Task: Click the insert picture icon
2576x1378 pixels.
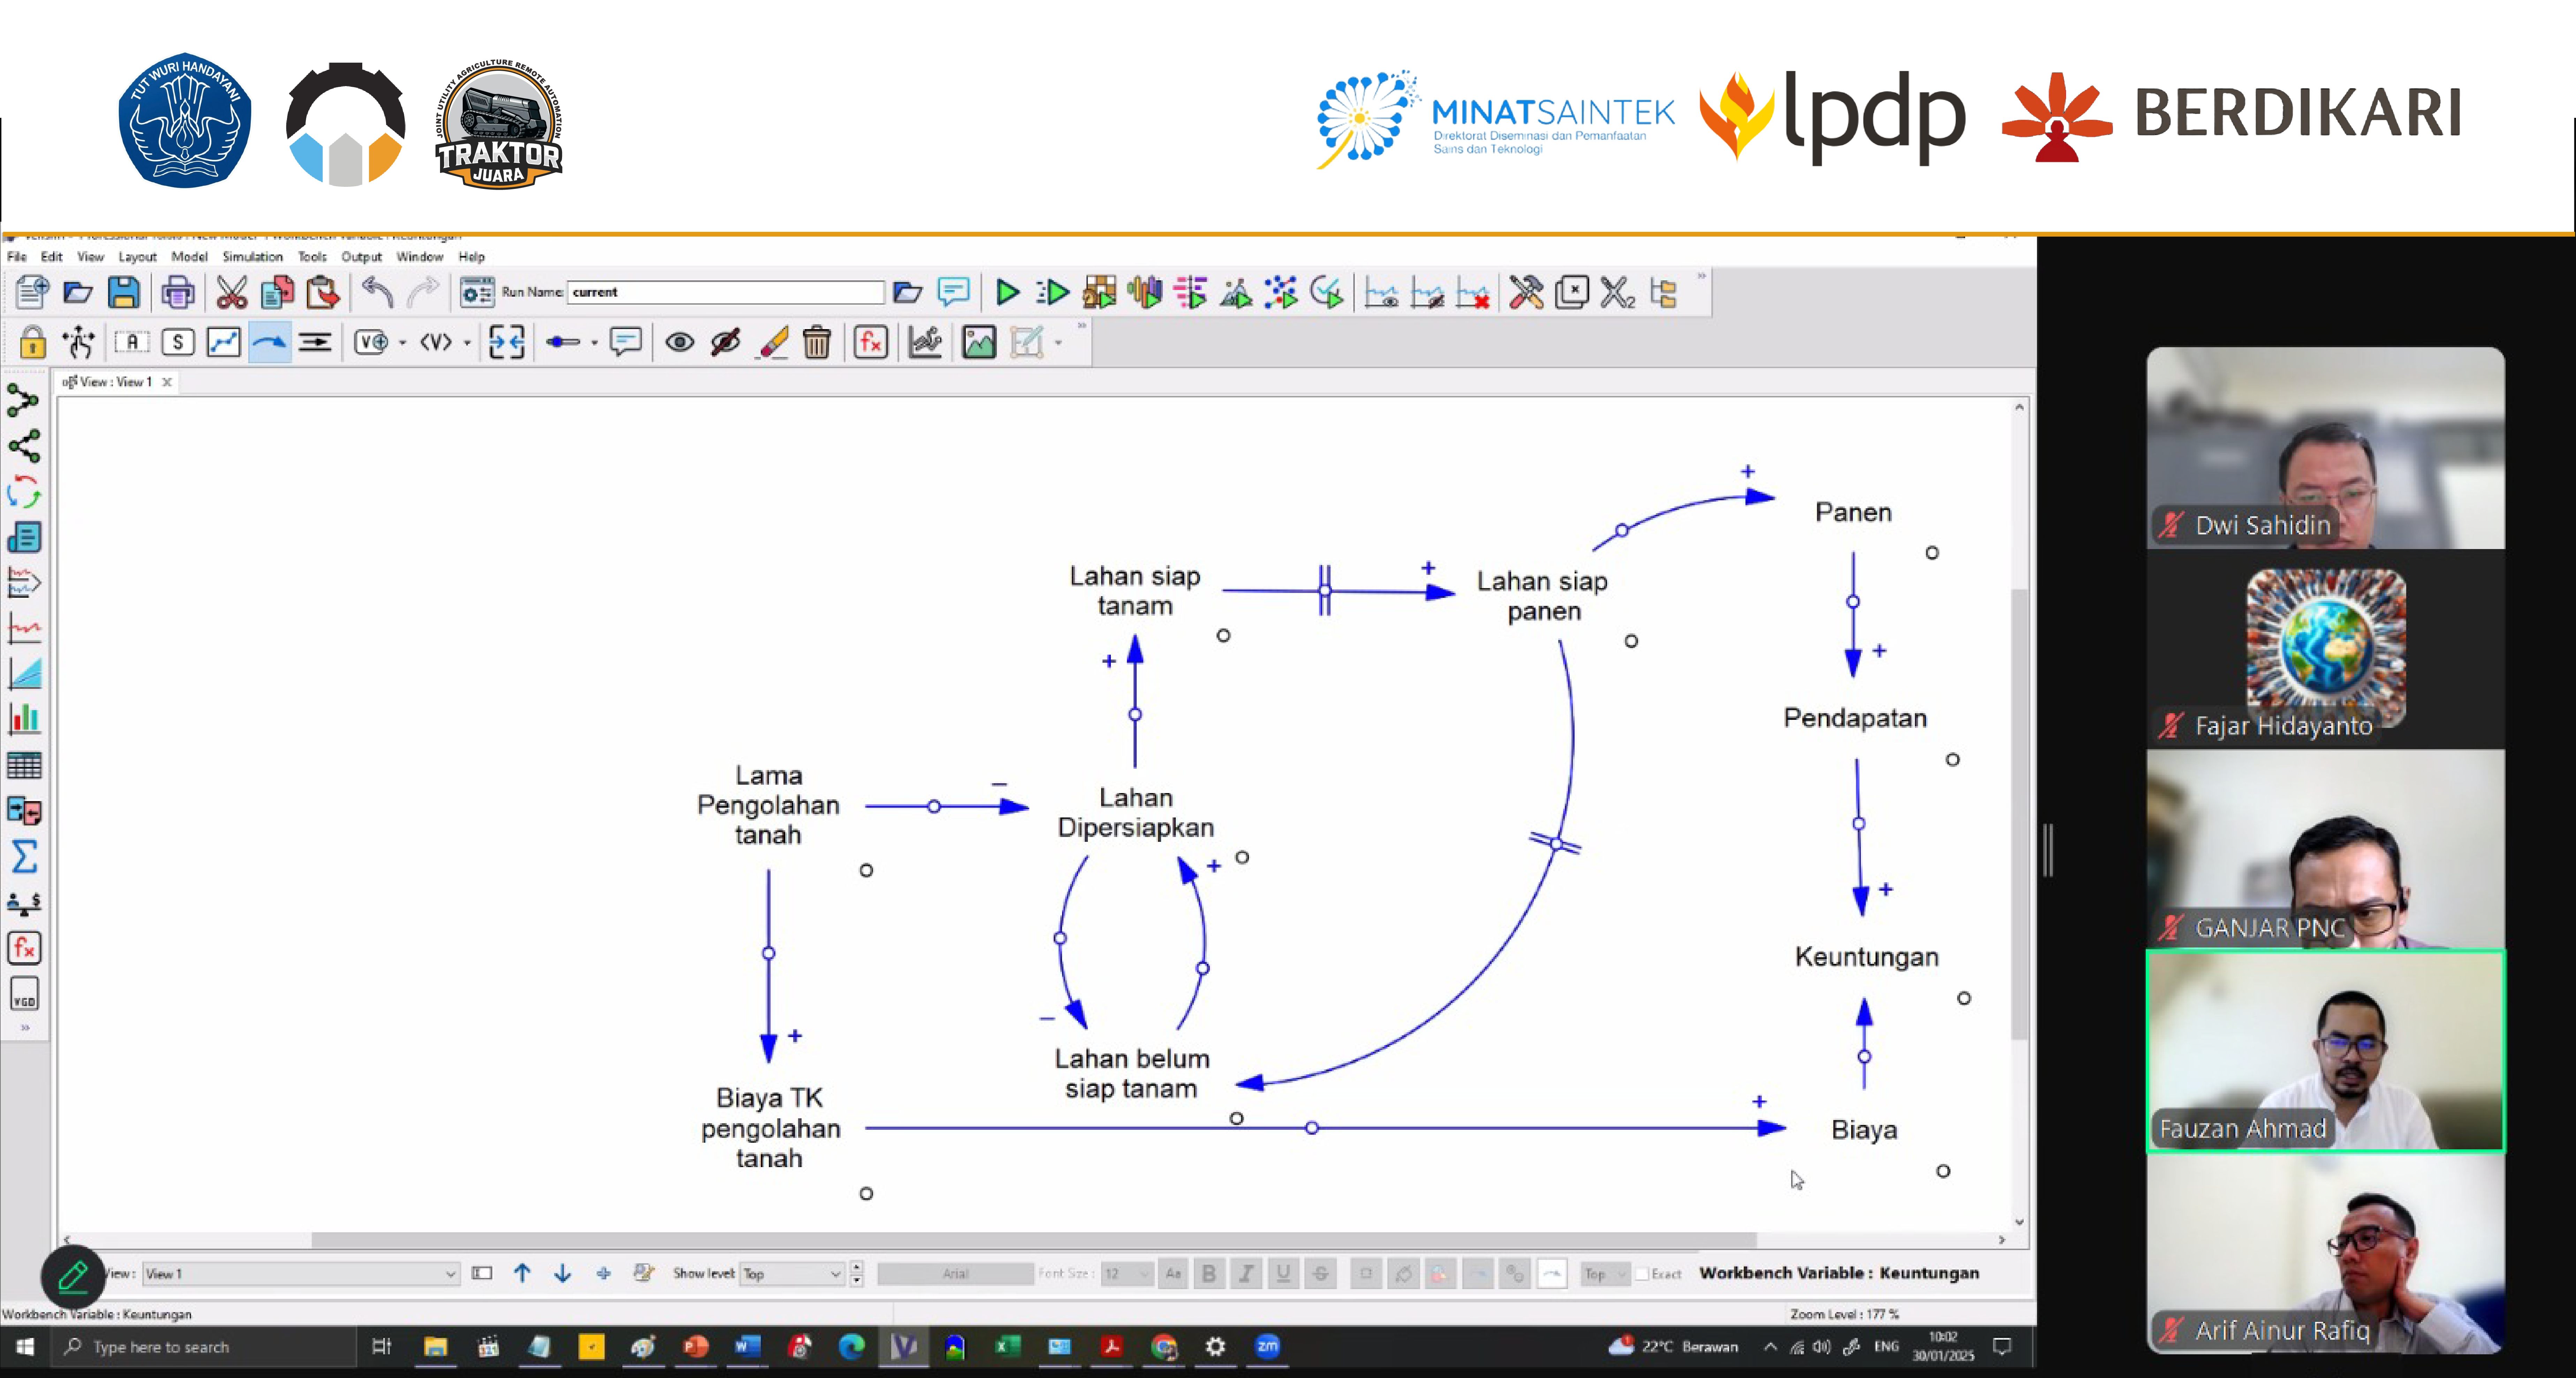Action: (979, 342)
